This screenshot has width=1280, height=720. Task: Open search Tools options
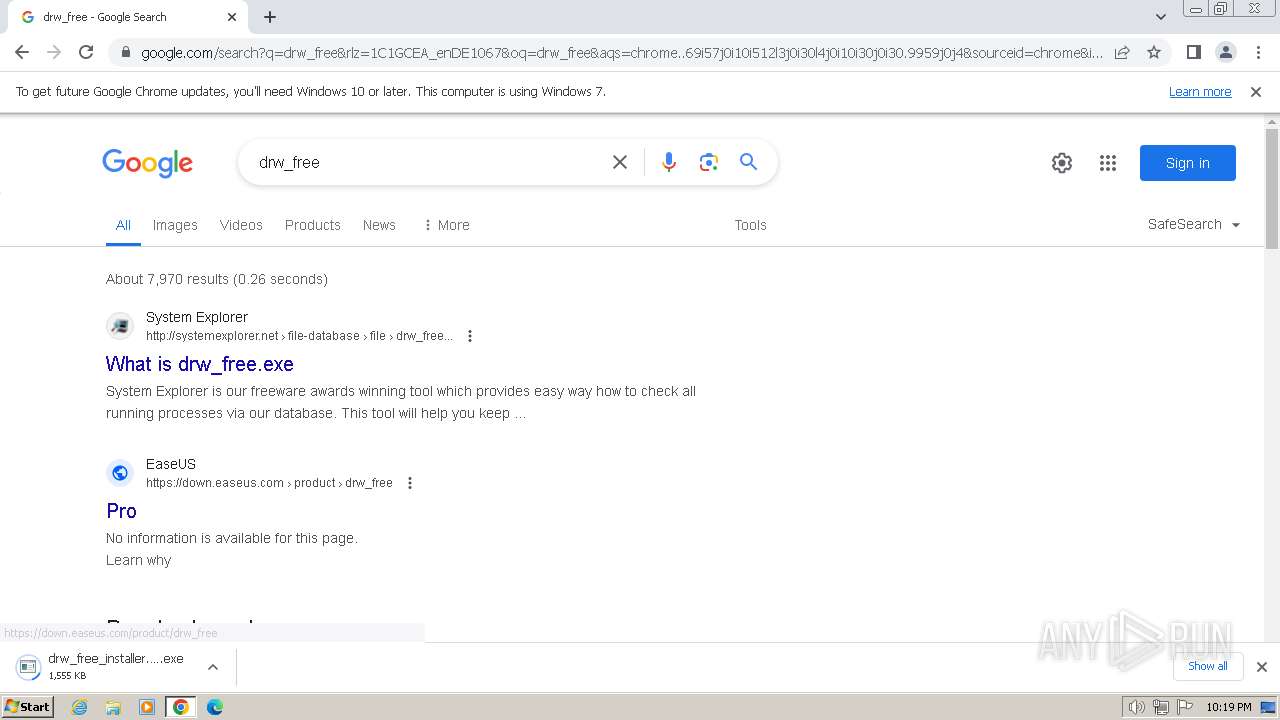pyautogui.click(x=750, y=225)
